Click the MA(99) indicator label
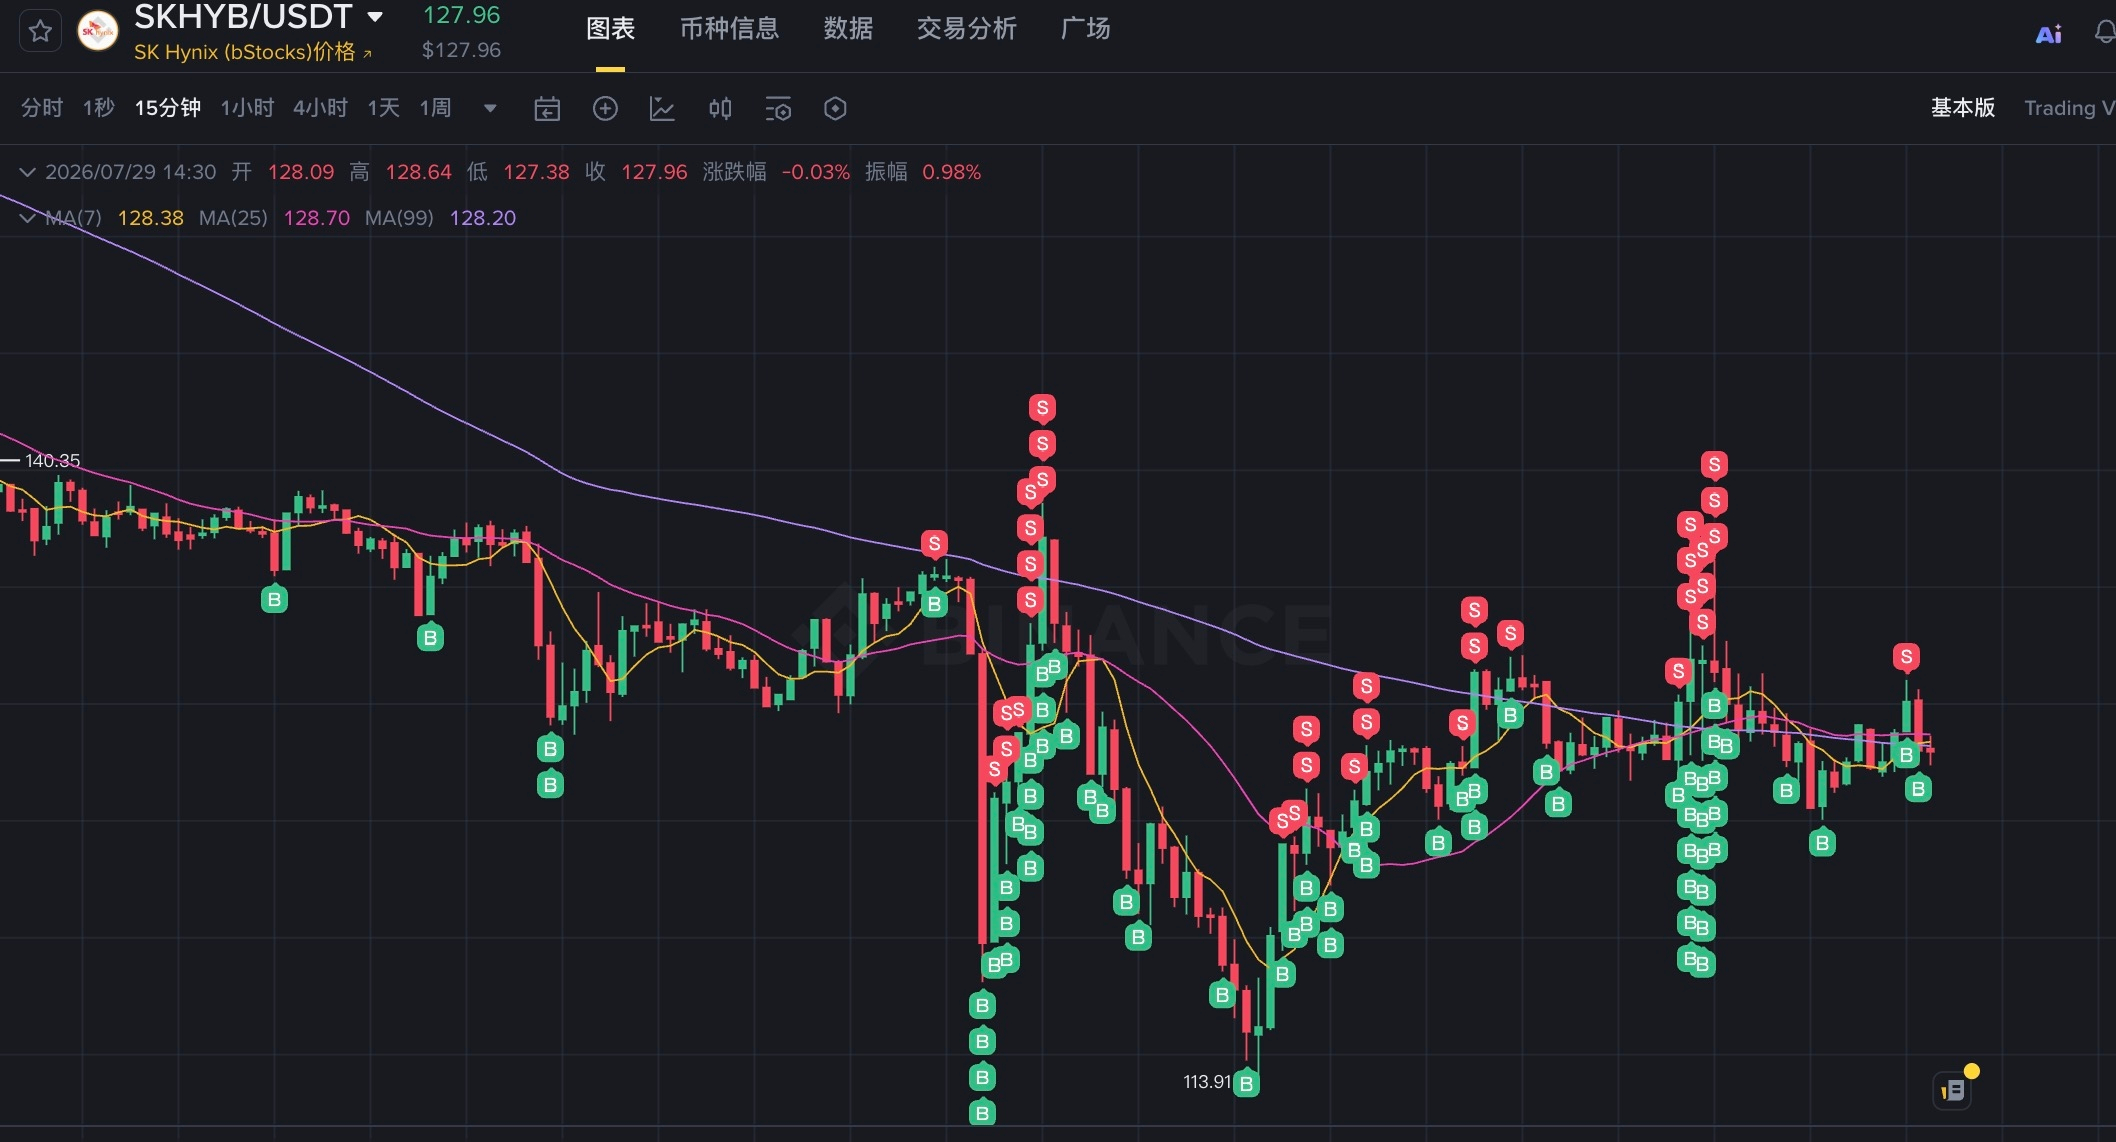The width and height of the screenshot is (2116, 1142). (399, 218)
